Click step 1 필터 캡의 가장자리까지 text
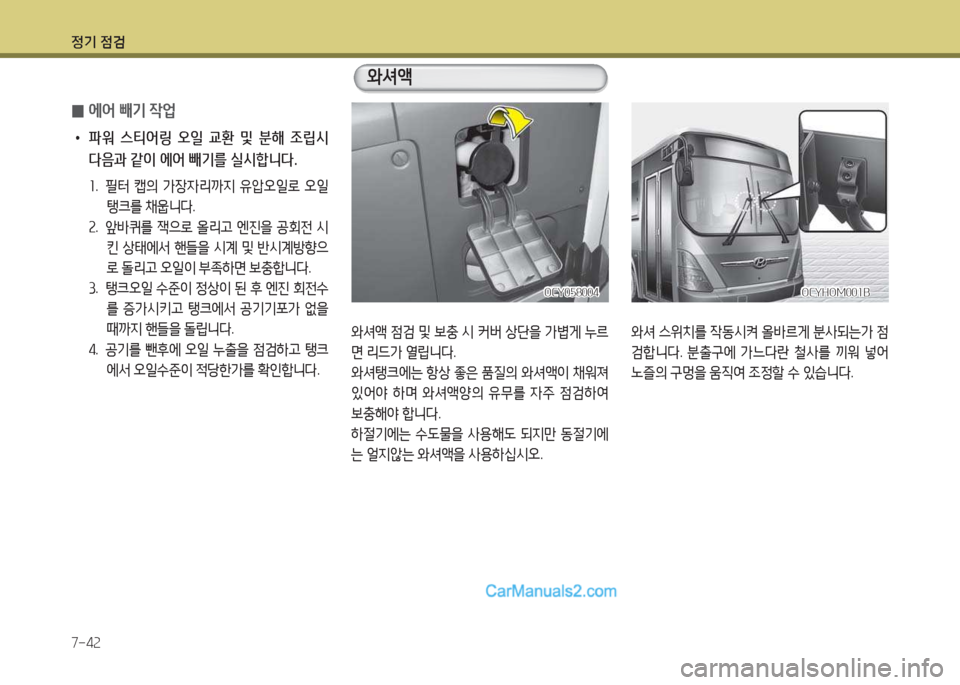Screen dimensions: 960x685 tap(208, 195)
